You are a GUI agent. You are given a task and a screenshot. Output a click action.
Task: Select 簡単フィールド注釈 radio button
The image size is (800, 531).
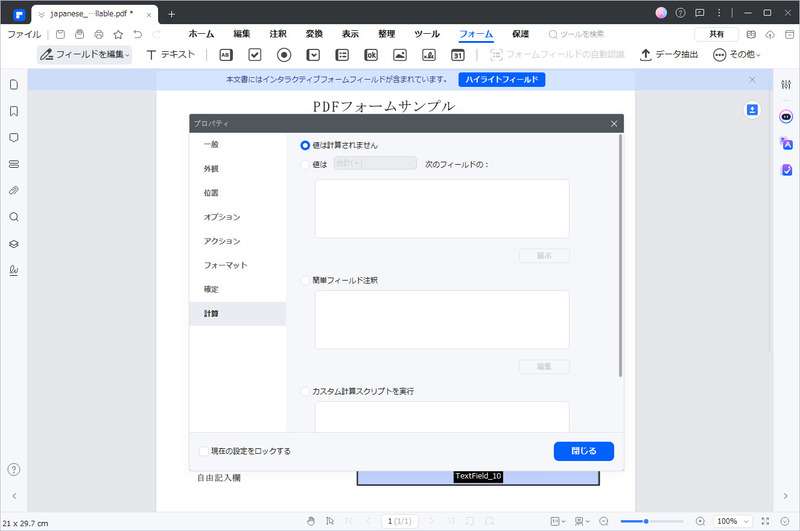click(305, 280)
